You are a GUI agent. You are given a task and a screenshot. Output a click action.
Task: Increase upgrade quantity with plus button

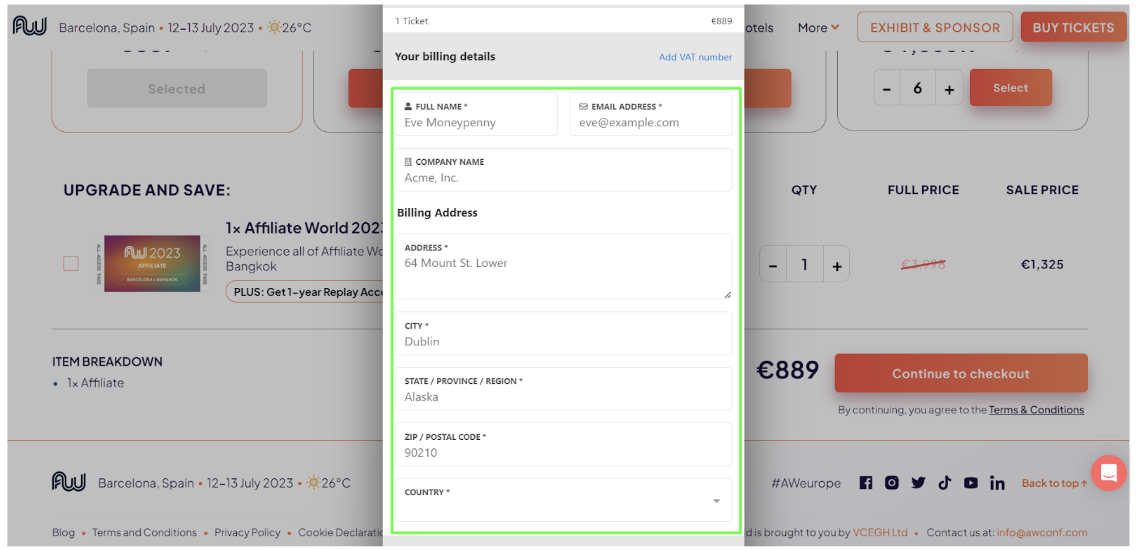click(837, 266)
